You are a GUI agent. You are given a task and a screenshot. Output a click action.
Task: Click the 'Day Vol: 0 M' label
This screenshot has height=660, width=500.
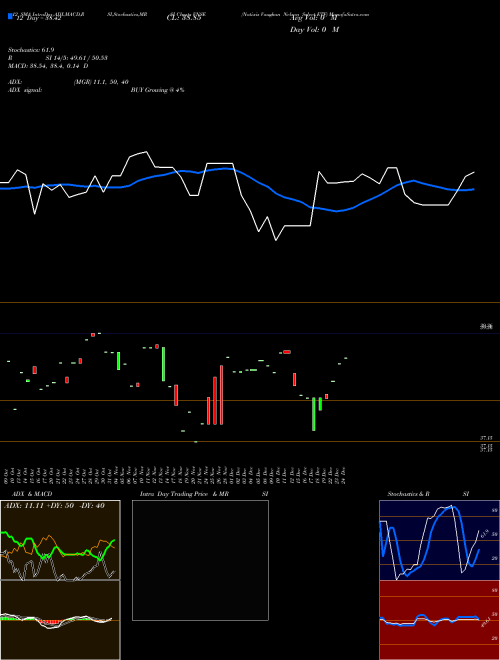pos(314,29)
